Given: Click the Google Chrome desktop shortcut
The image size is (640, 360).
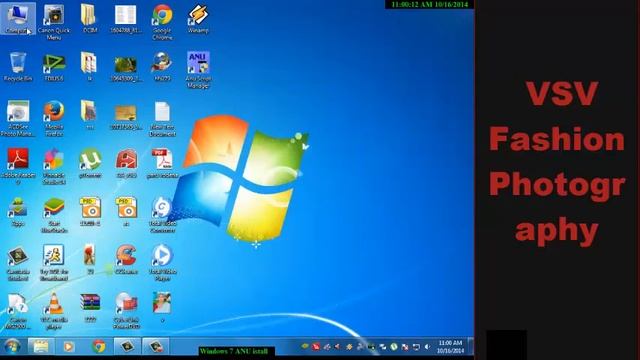Looking at the screenshot, I should (162, 22).
